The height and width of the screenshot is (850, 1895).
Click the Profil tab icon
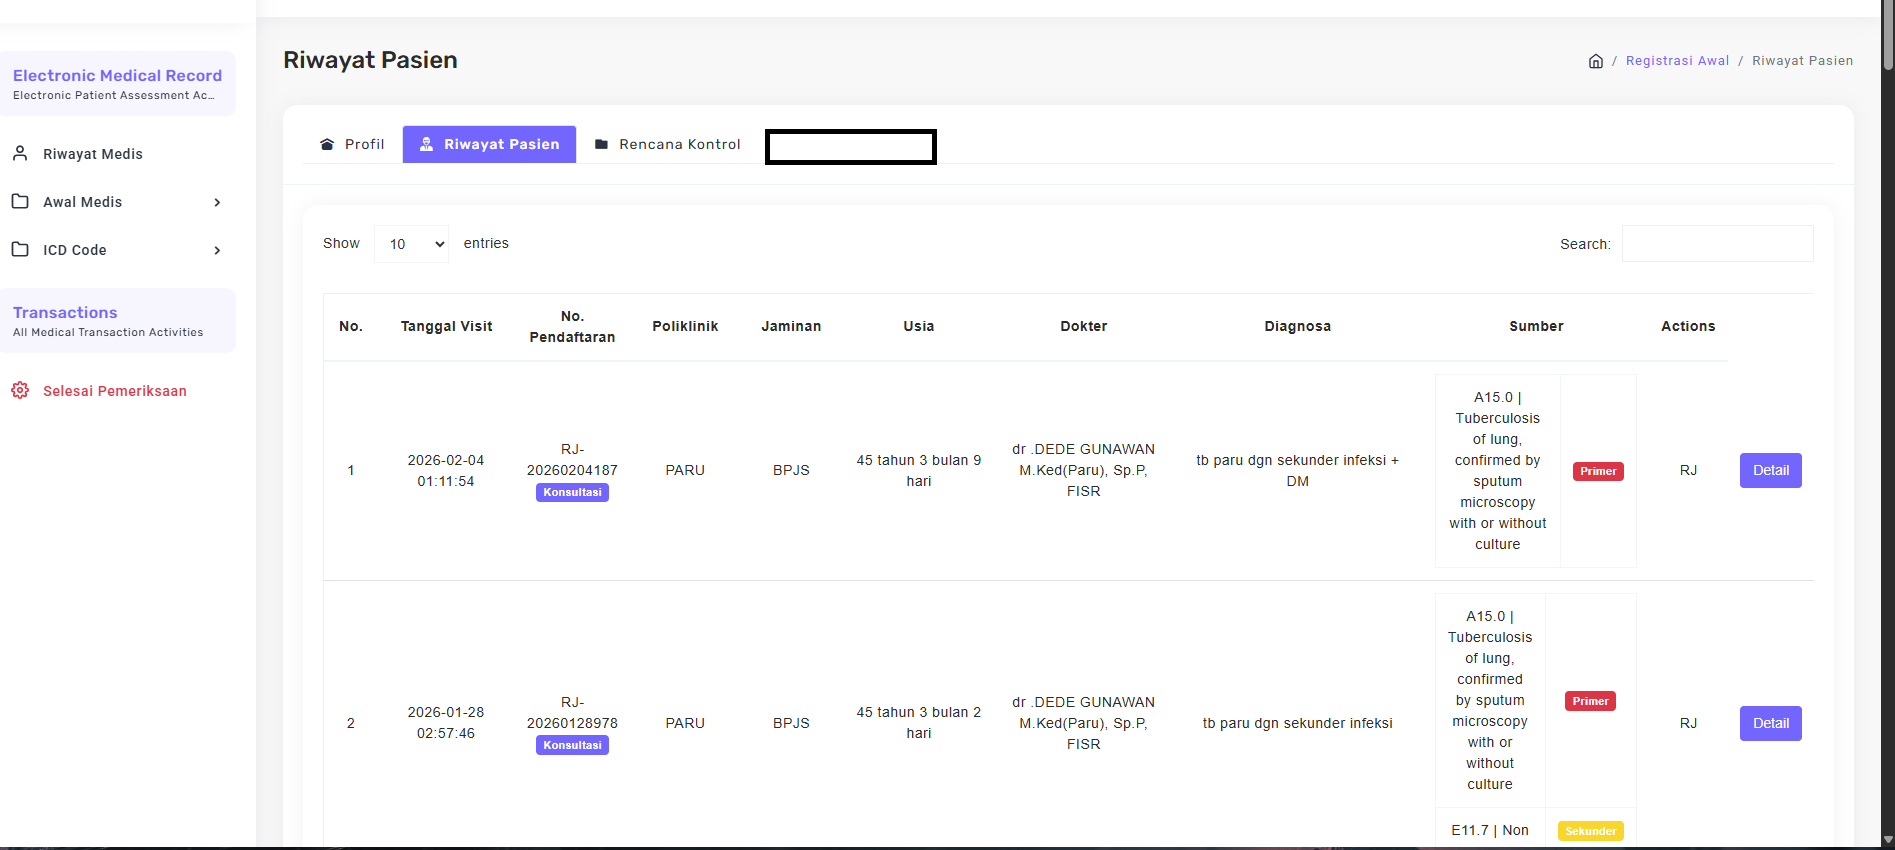327,144
